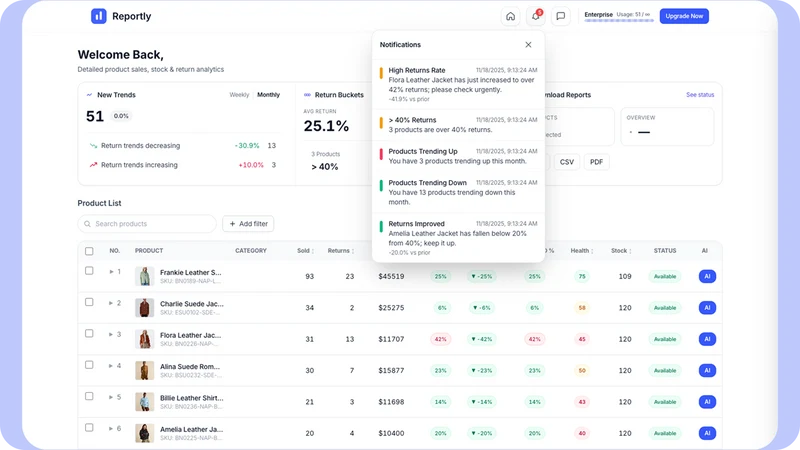Export report as PDF
Viewport: 800px width, 450px height.
pyautogui.click(x=596, y=162)
